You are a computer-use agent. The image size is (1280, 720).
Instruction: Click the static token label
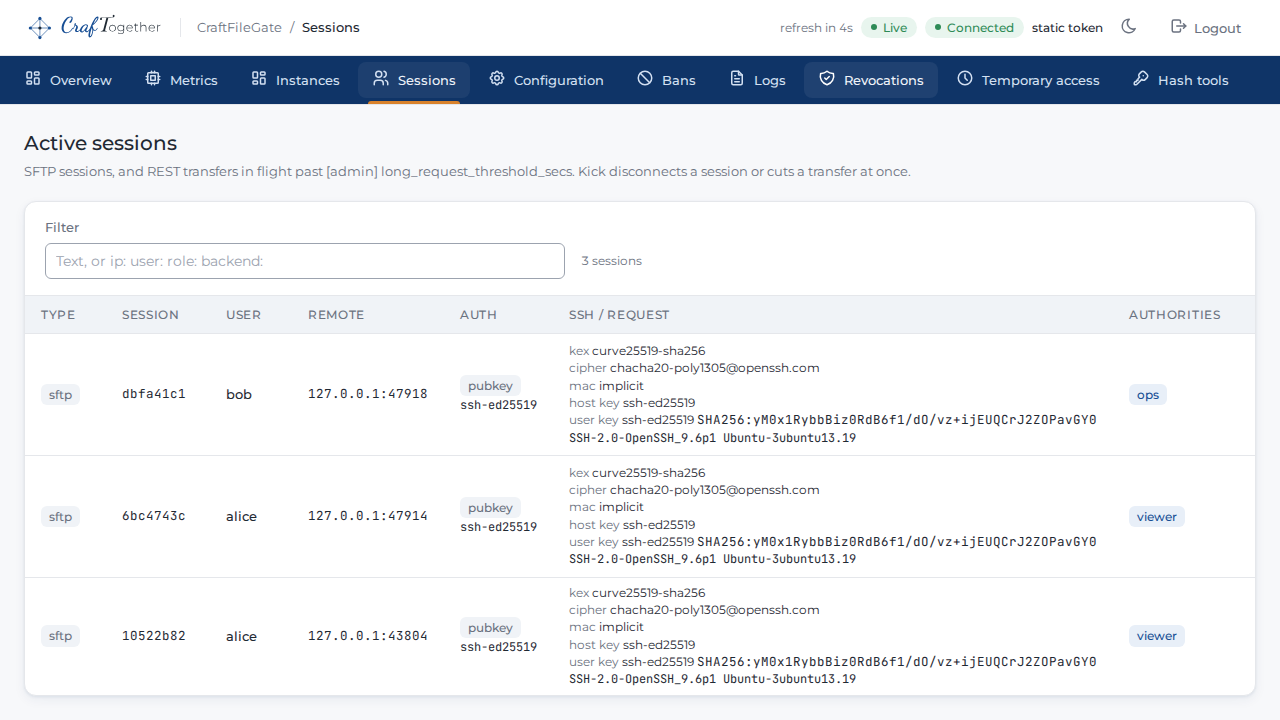tap(1067, 28)
